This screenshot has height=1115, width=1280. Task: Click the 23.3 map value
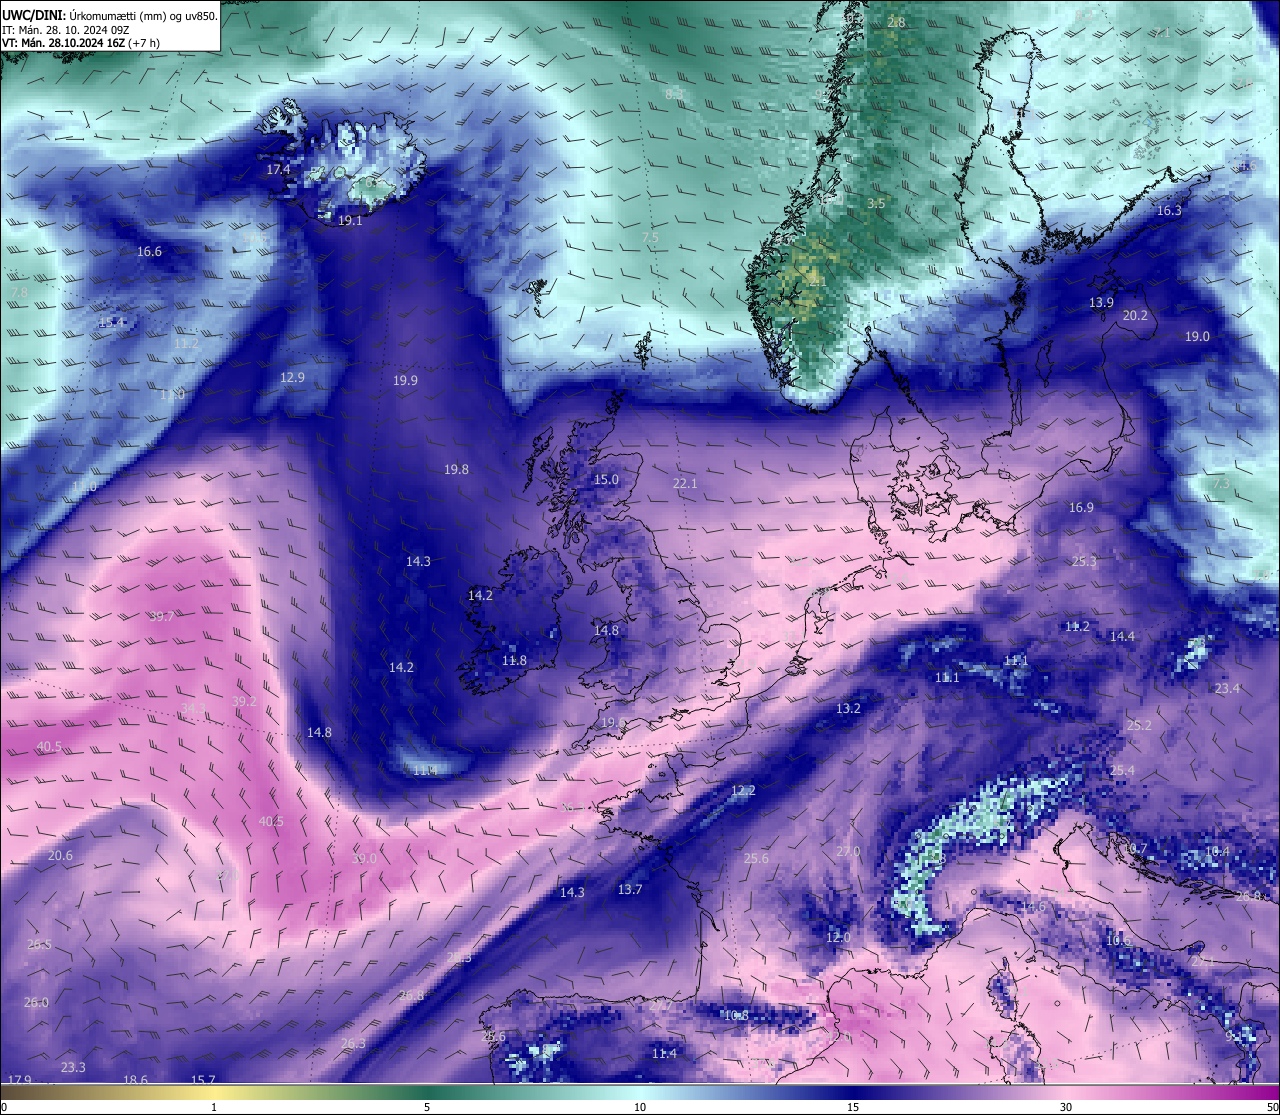tap(73, 1068)
